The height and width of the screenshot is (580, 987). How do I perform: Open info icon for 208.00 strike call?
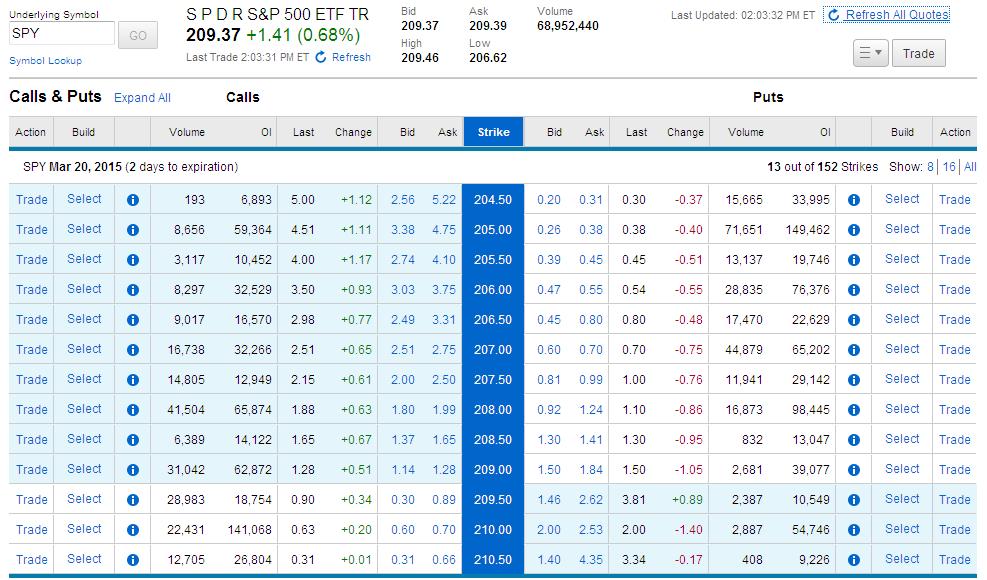133,410
